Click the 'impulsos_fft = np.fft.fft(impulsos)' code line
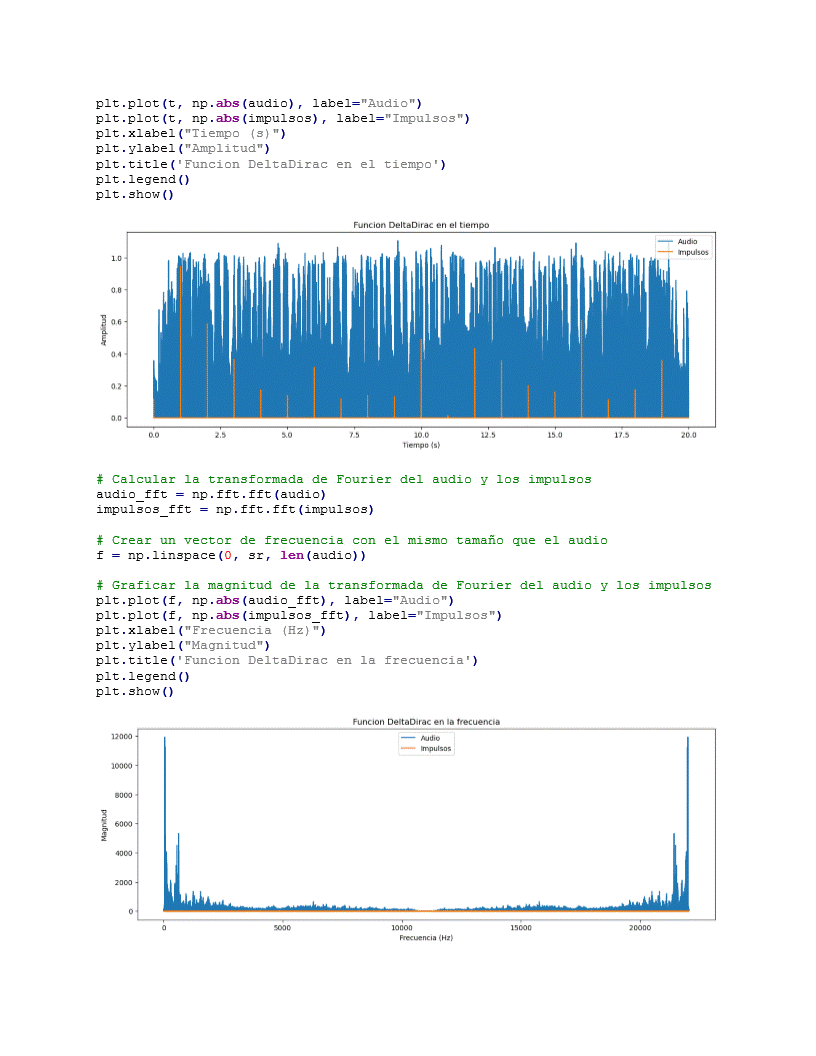The height and width of the screenshot is (1056, 816). (x=234, y=509)
